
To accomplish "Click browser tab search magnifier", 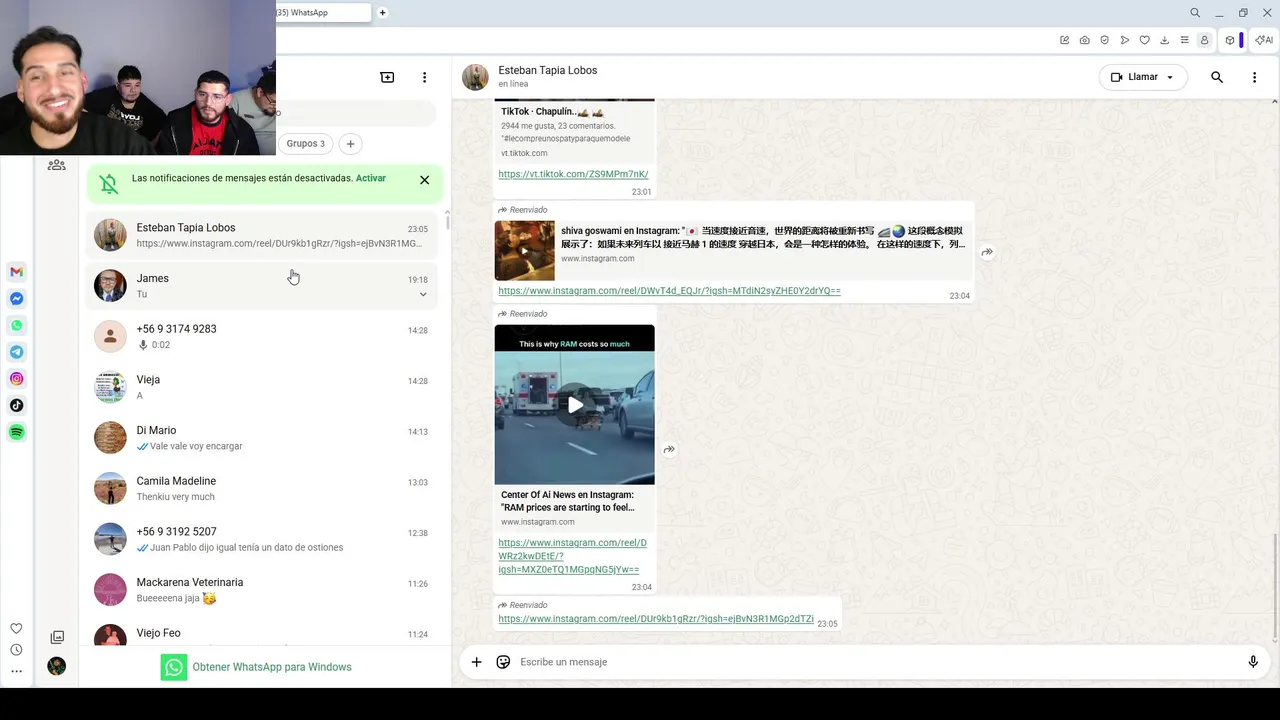I will point(1195,13).
